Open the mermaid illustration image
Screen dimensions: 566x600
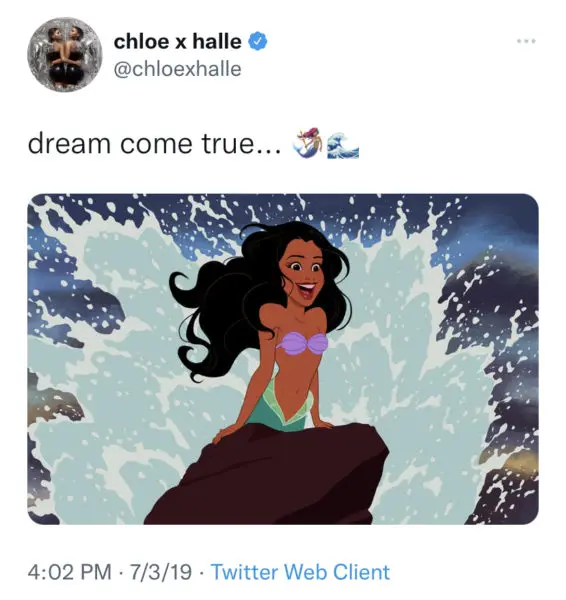coord(283,359)
